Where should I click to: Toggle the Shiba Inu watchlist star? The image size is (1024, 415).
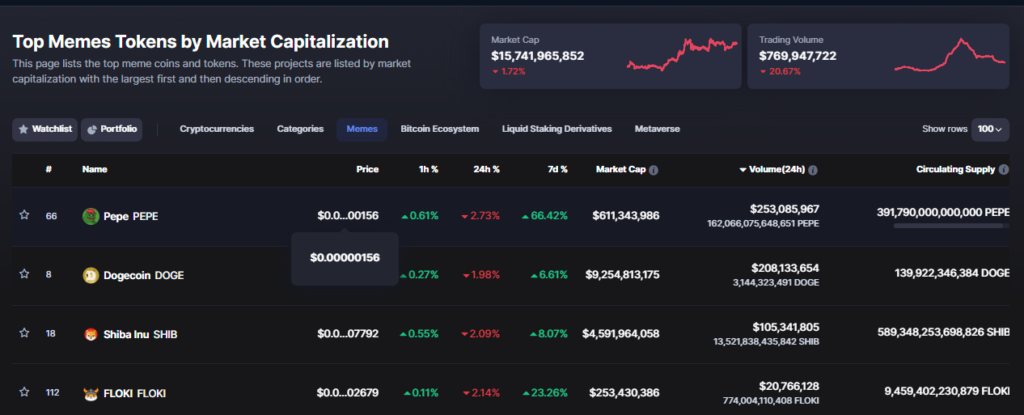tap(24, 334)
